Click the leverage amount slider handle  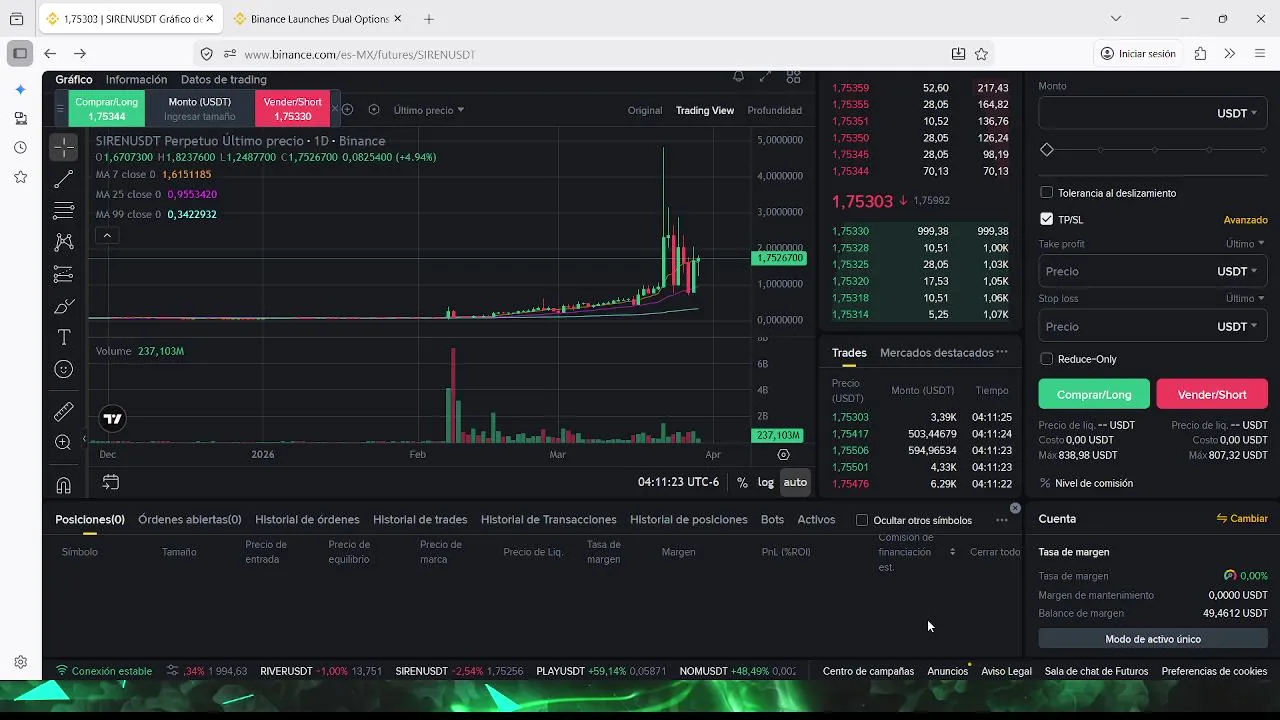(1047, 150)
